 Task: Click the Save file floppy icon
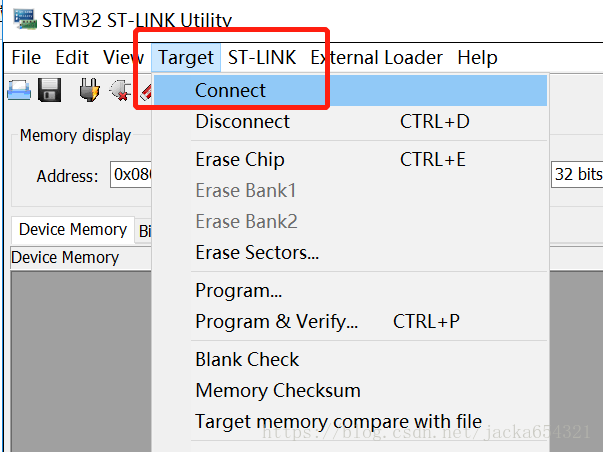[x=50, y=92]
